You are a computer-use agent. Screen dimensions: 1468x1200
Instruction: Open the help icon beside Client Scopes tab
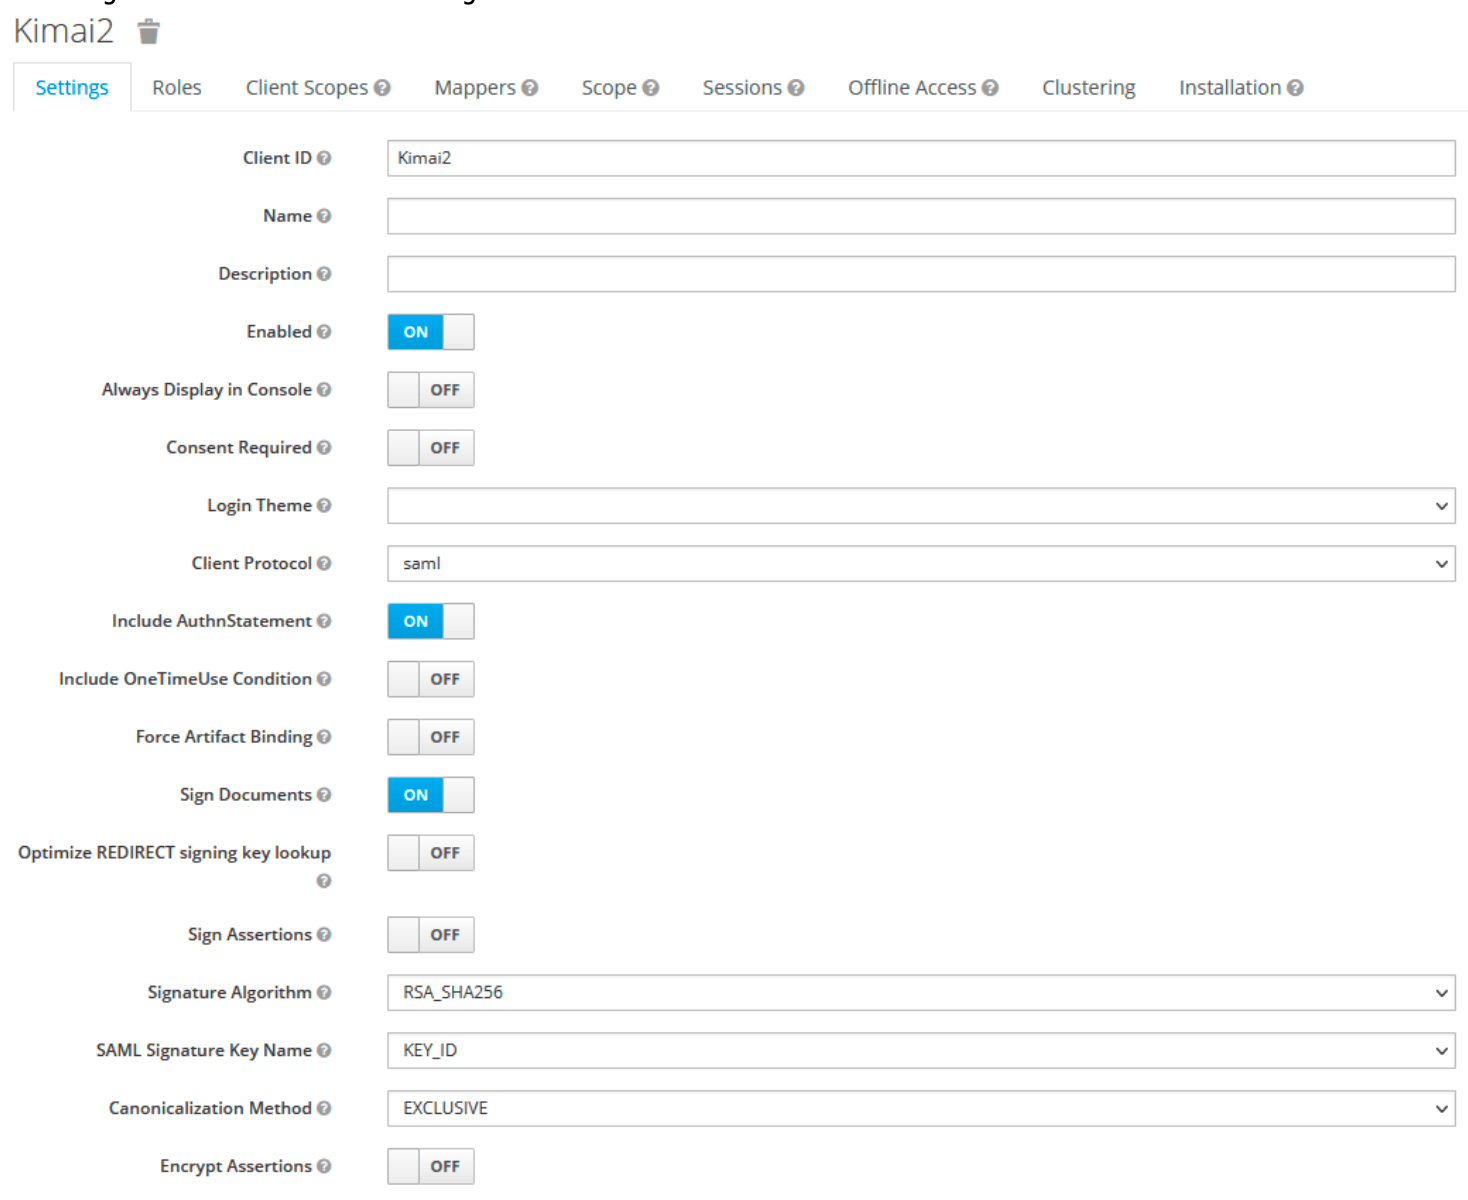point(382,88)
